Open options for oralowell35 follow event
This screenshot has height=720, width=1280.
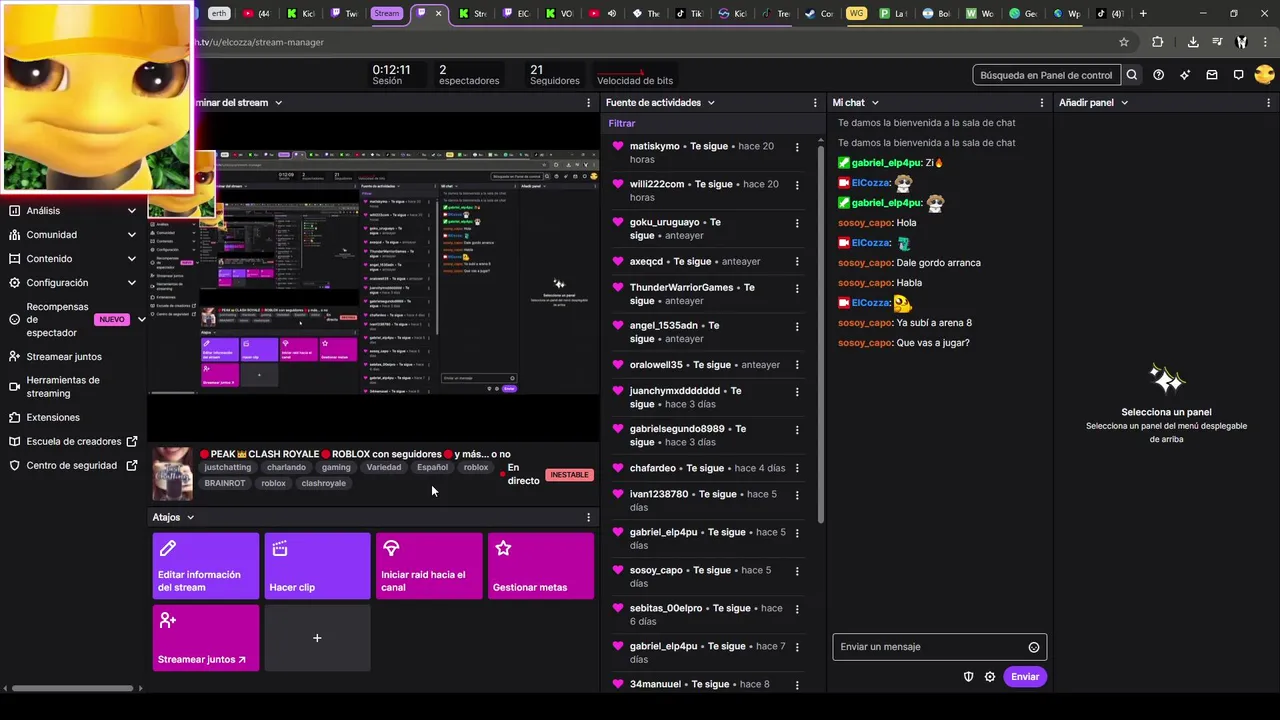(x=797, y=365)
